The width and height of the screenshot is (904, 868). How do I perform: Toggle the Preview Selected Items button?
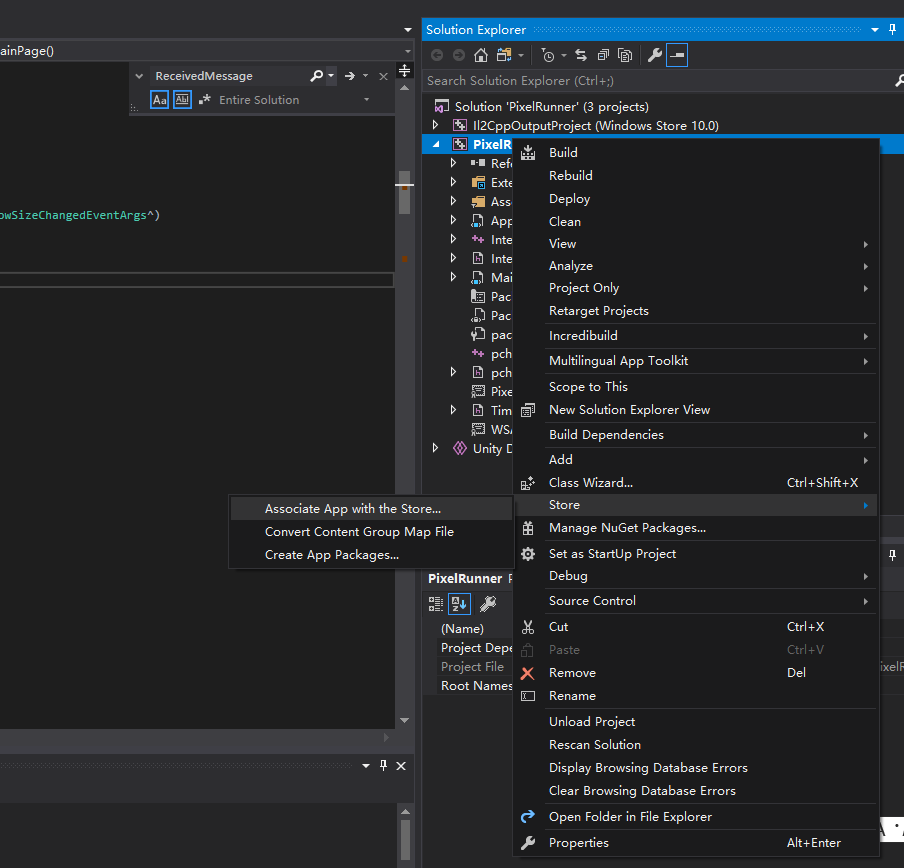tap(677, 55)
